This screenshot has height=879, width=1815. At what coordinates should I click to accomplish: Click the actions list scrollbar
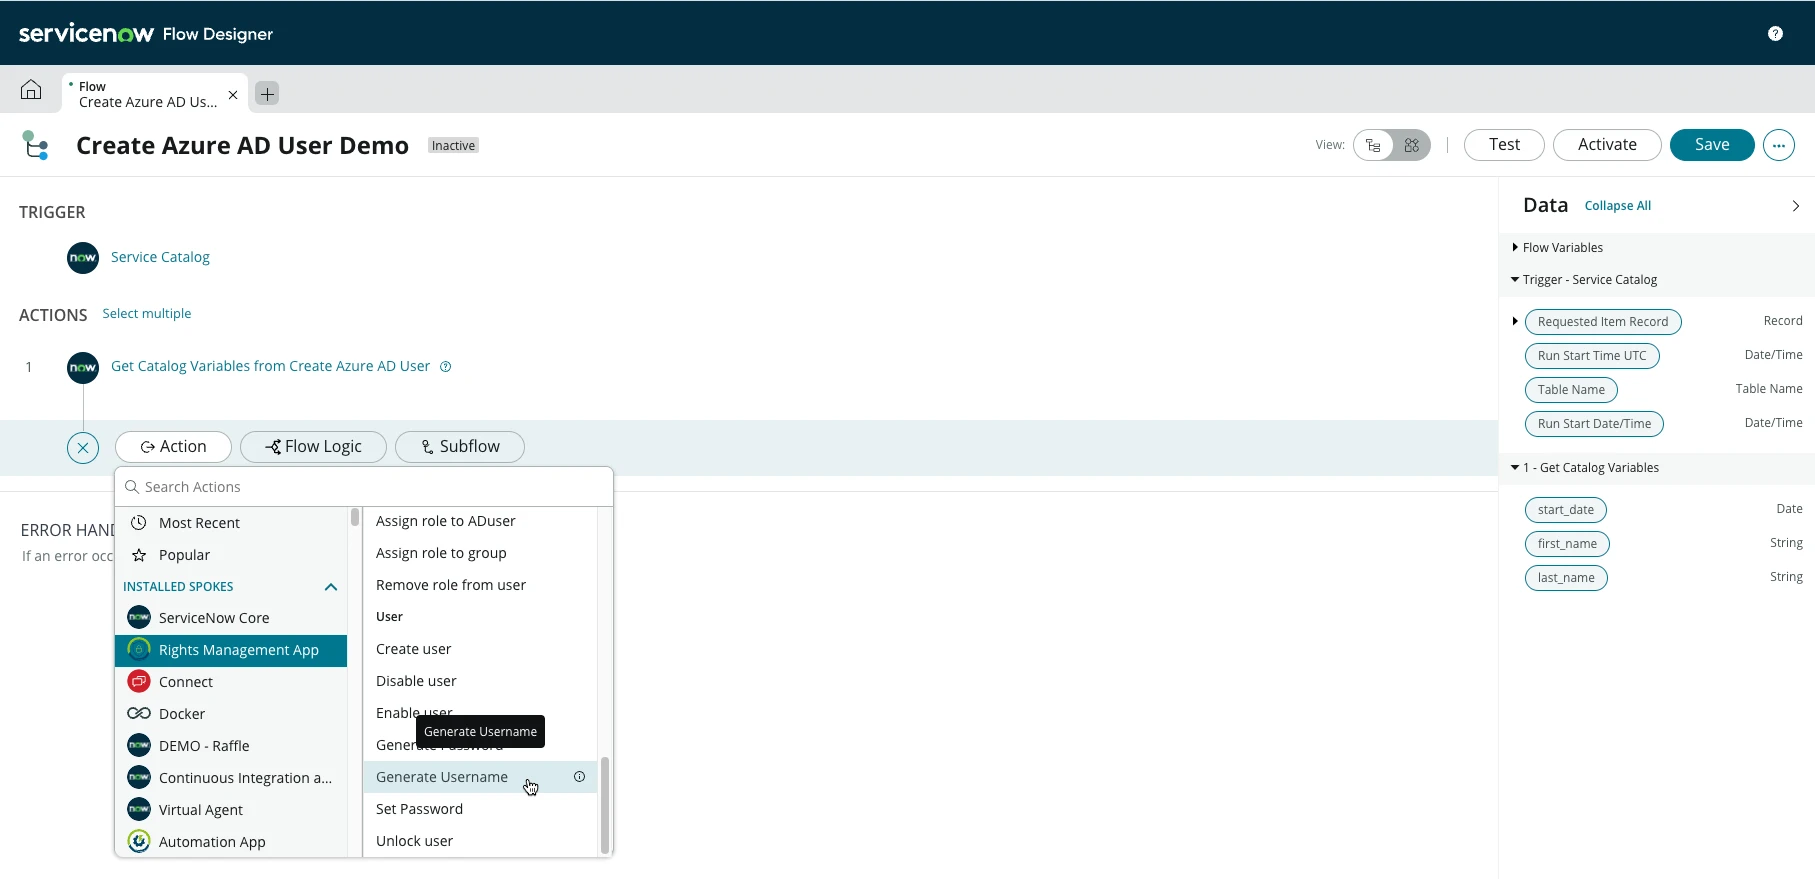click(x=604, y=805)
